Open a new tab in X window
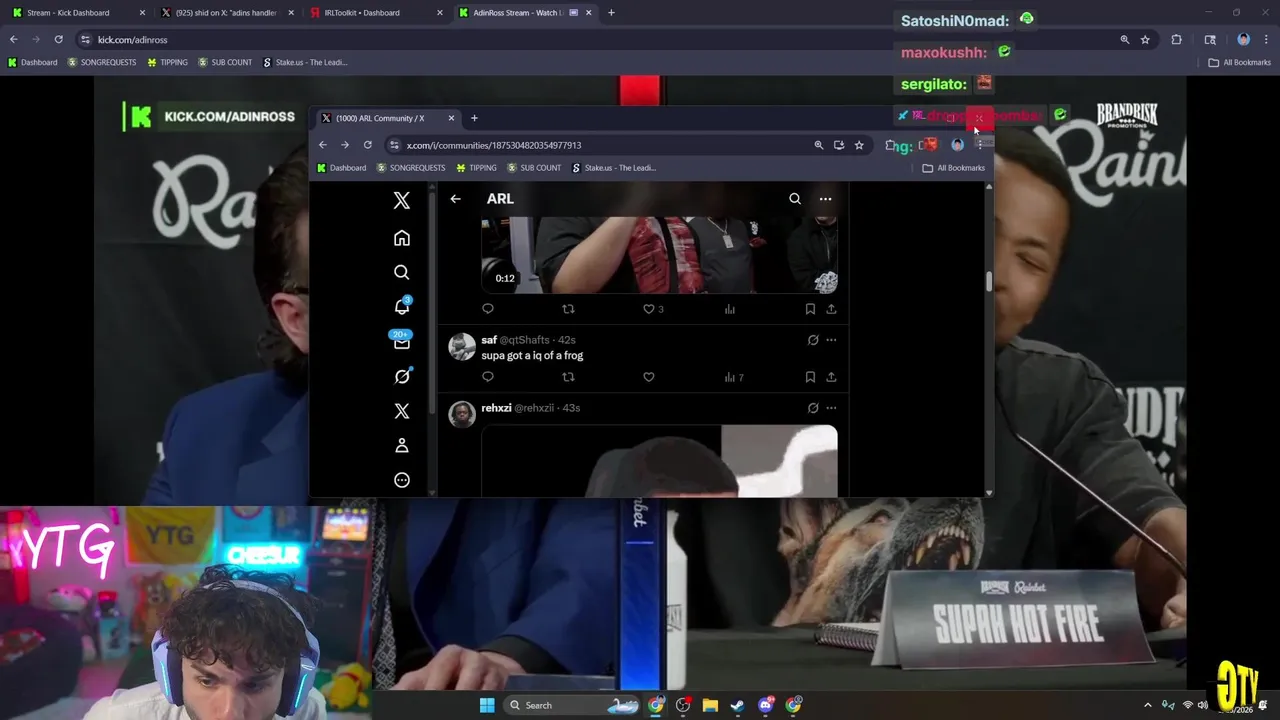This screenshot has width=1280, height=720. click(474, 118)
